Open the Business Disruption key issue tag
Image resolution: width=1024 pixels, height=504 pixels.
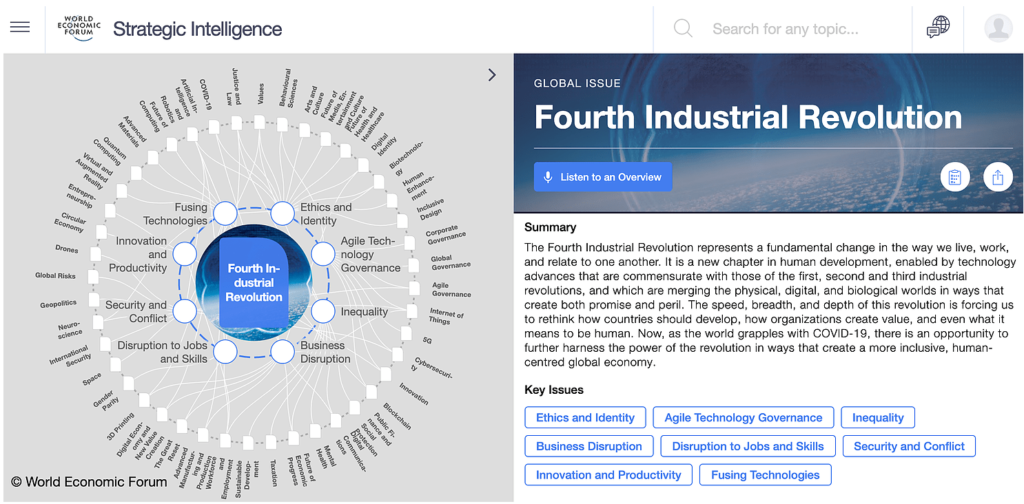[589, 446]
